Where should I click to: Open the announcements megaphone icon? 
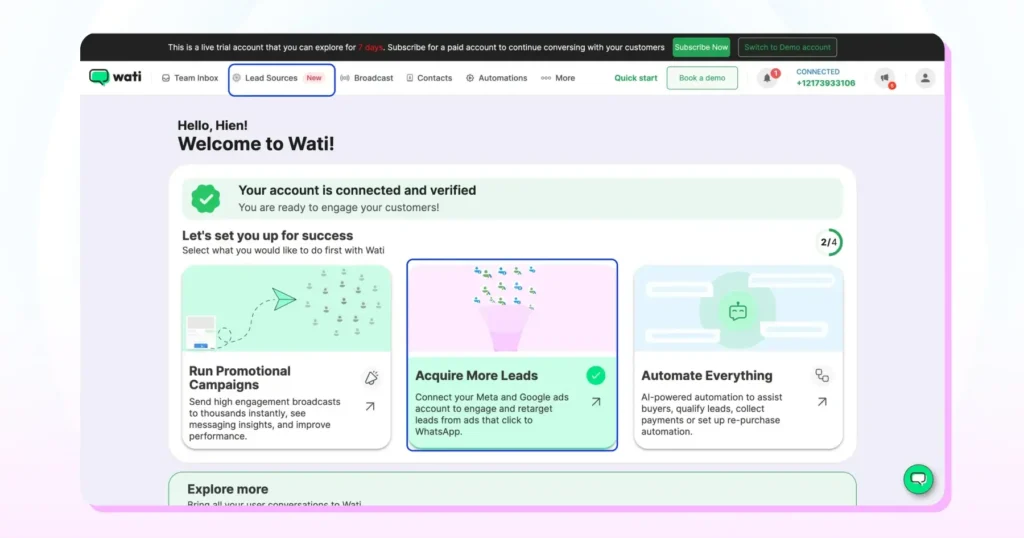(x=885, y=78)
